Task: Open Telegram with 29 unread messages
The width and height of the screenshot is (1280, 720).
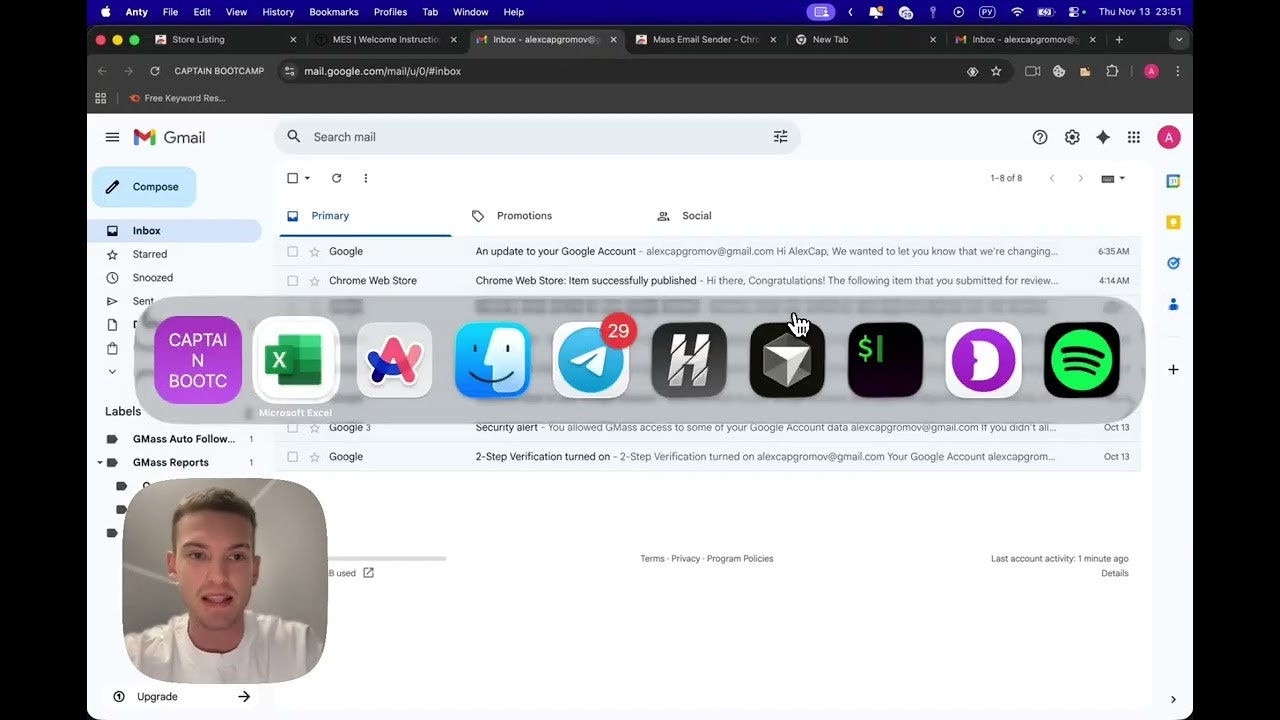Action: point(591,360)
